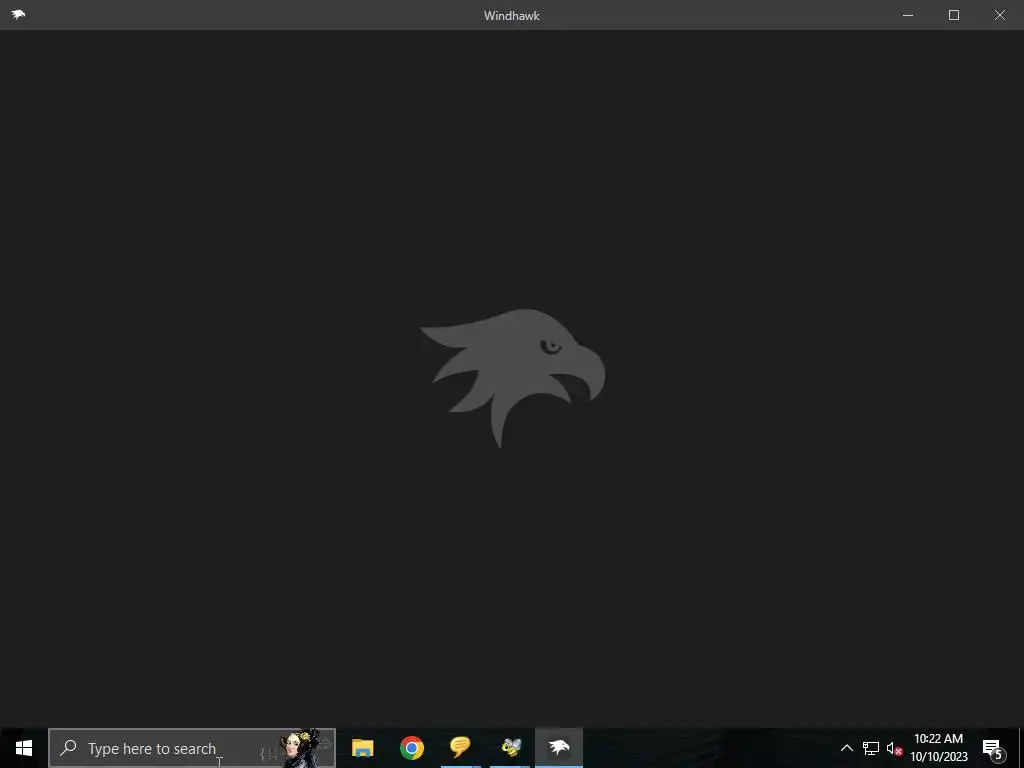Open the Windows Start menu

24,748
